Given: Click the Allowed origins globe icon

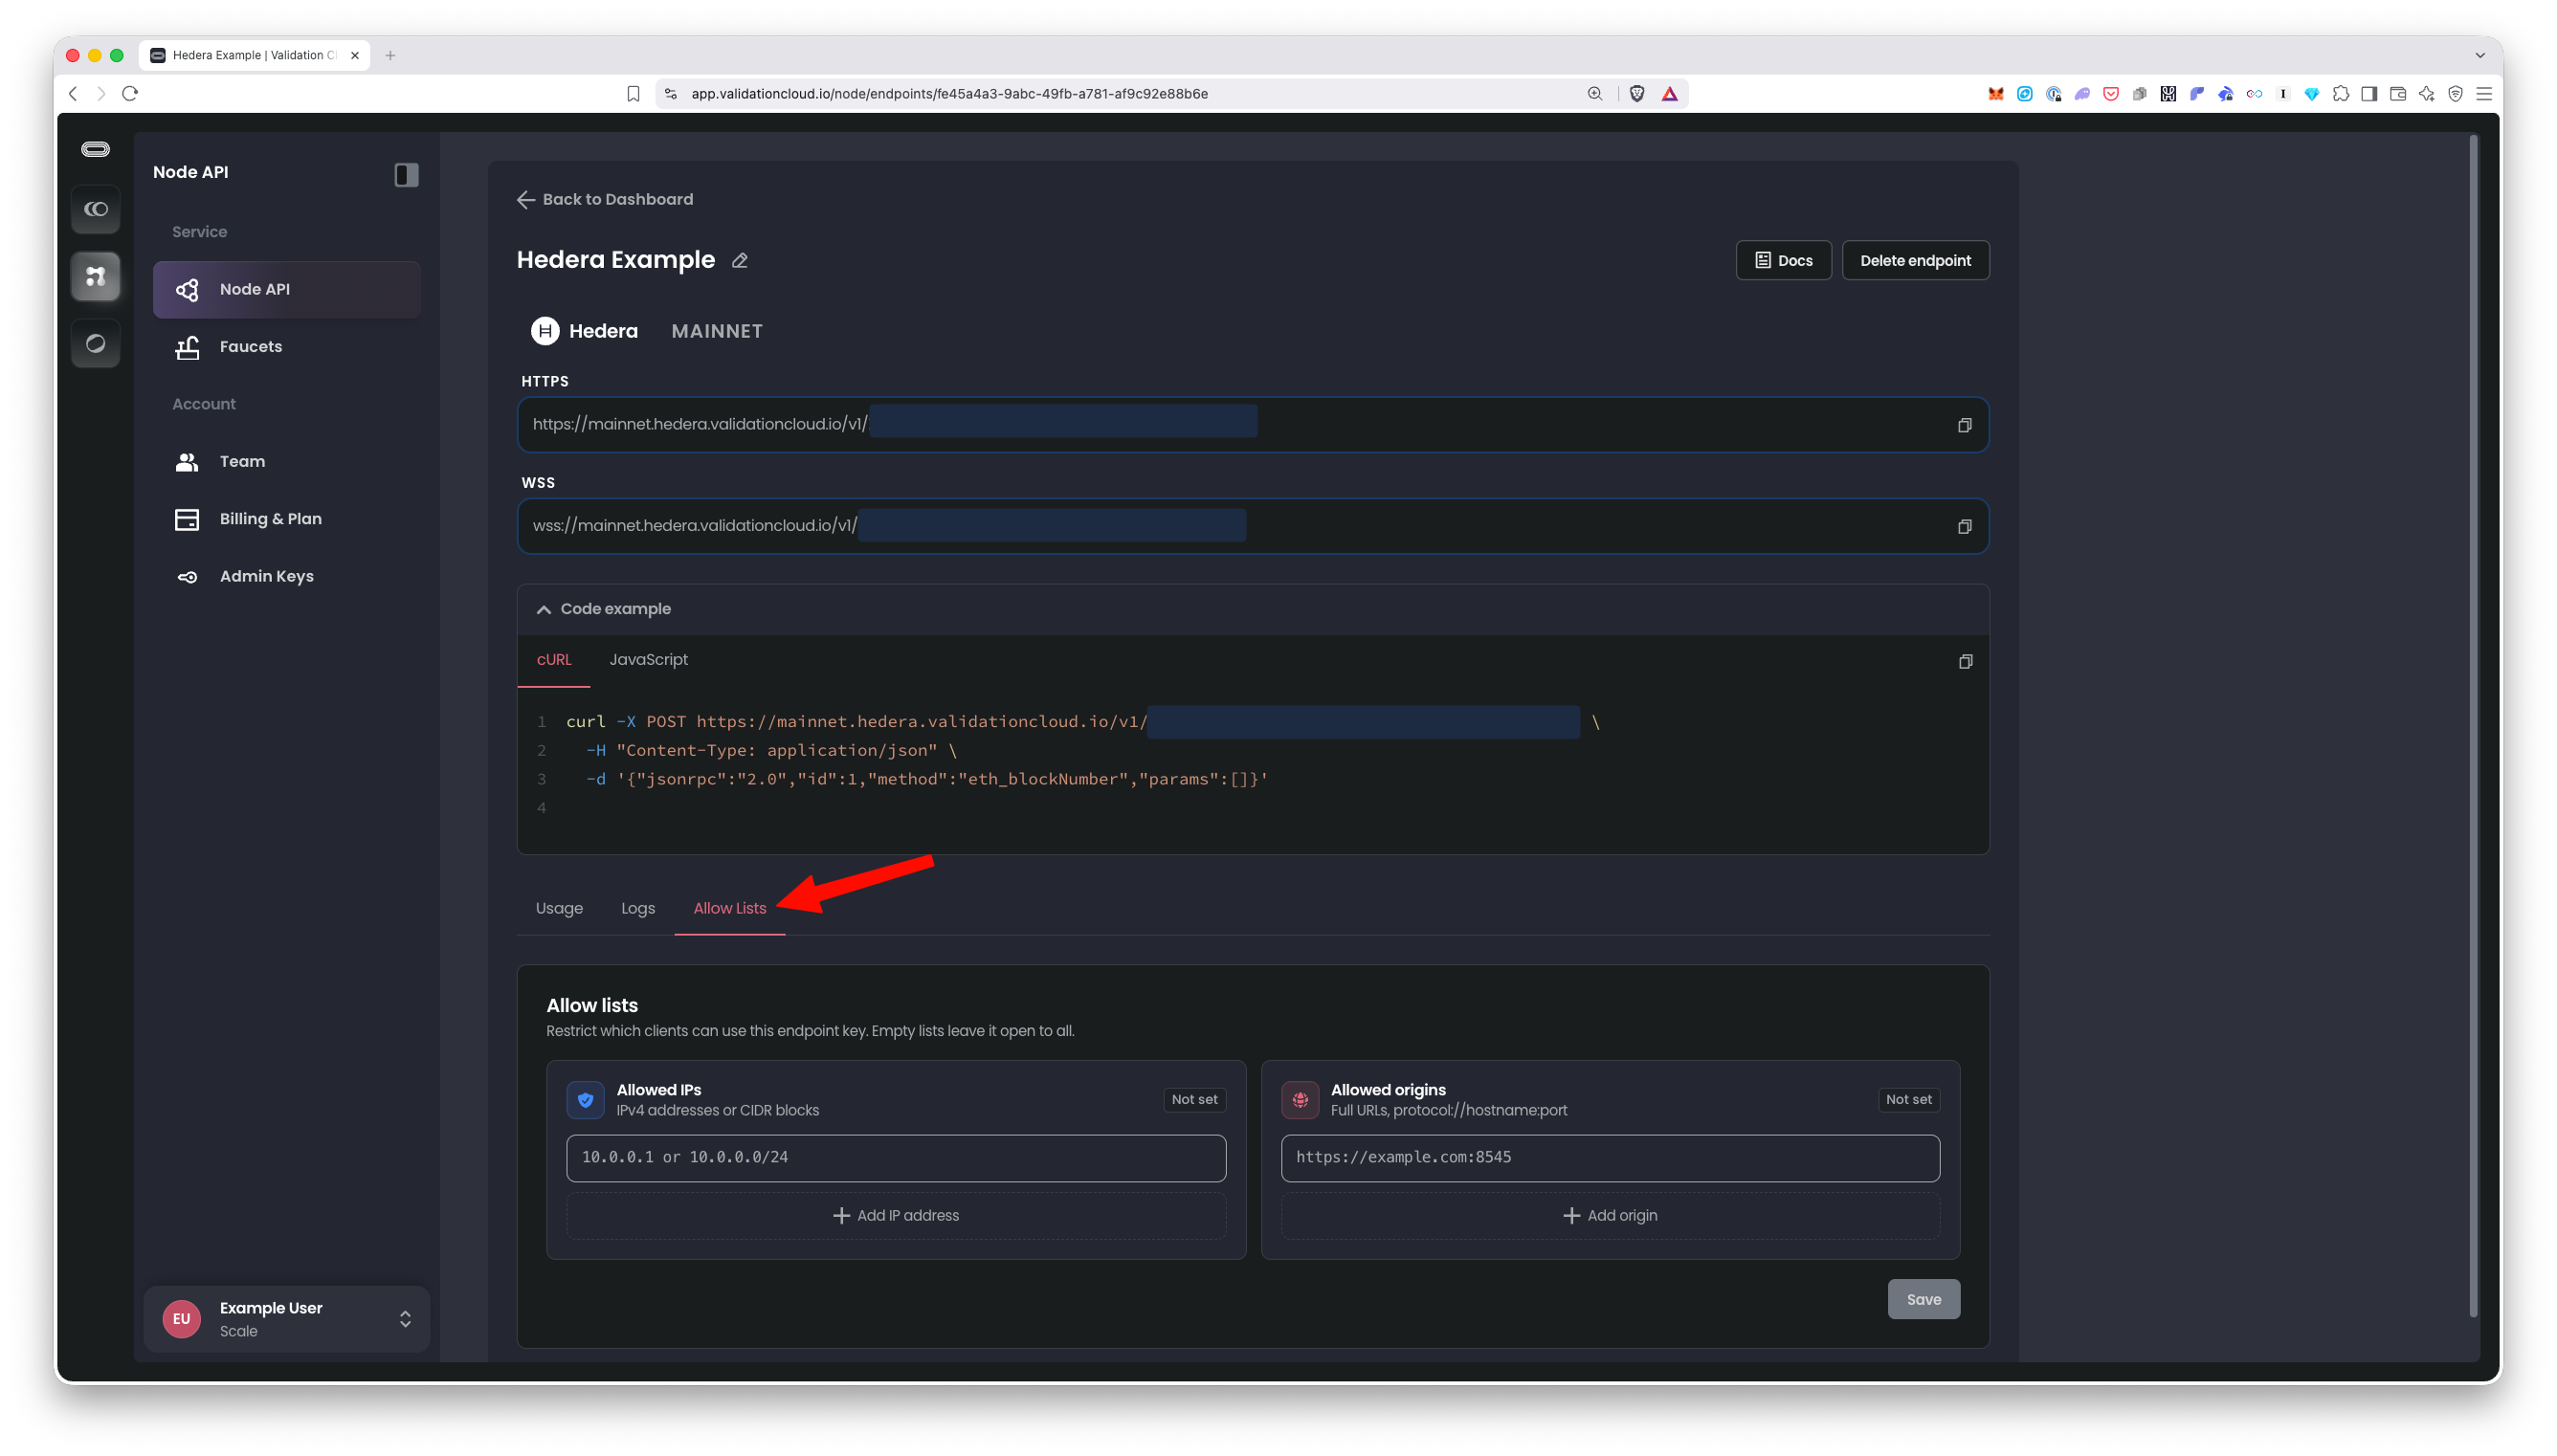Looking at the screenshot, I should (x=1300, y=1100).
